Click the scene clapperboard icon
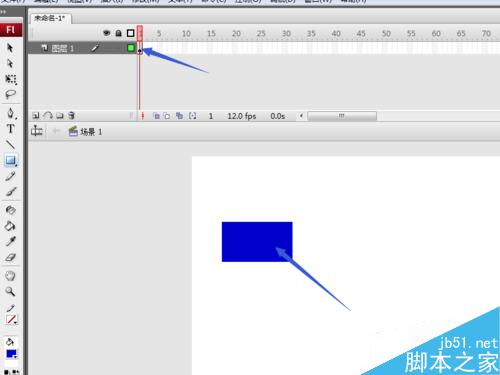This screenshot has height=375, width=500. tap(73, 131)
